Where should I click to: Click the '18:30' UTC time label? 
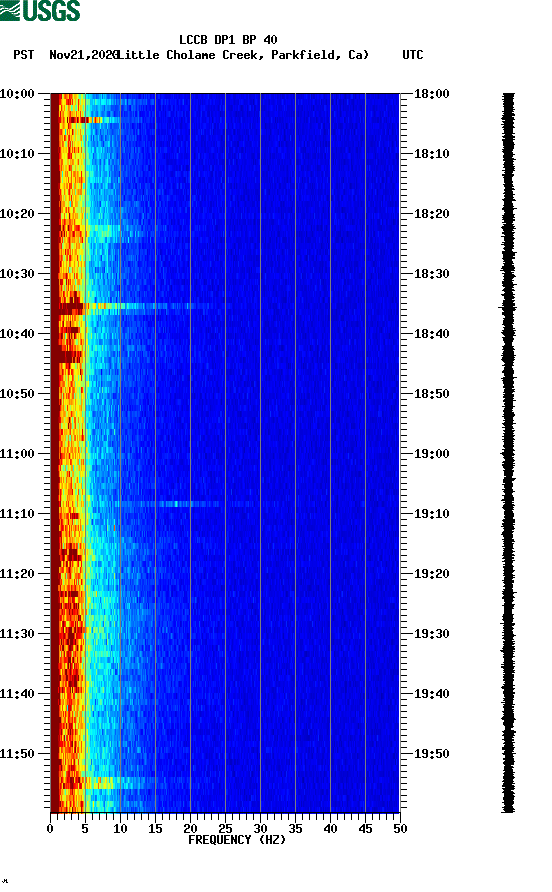pyautogui.click(x=431, y=274)
